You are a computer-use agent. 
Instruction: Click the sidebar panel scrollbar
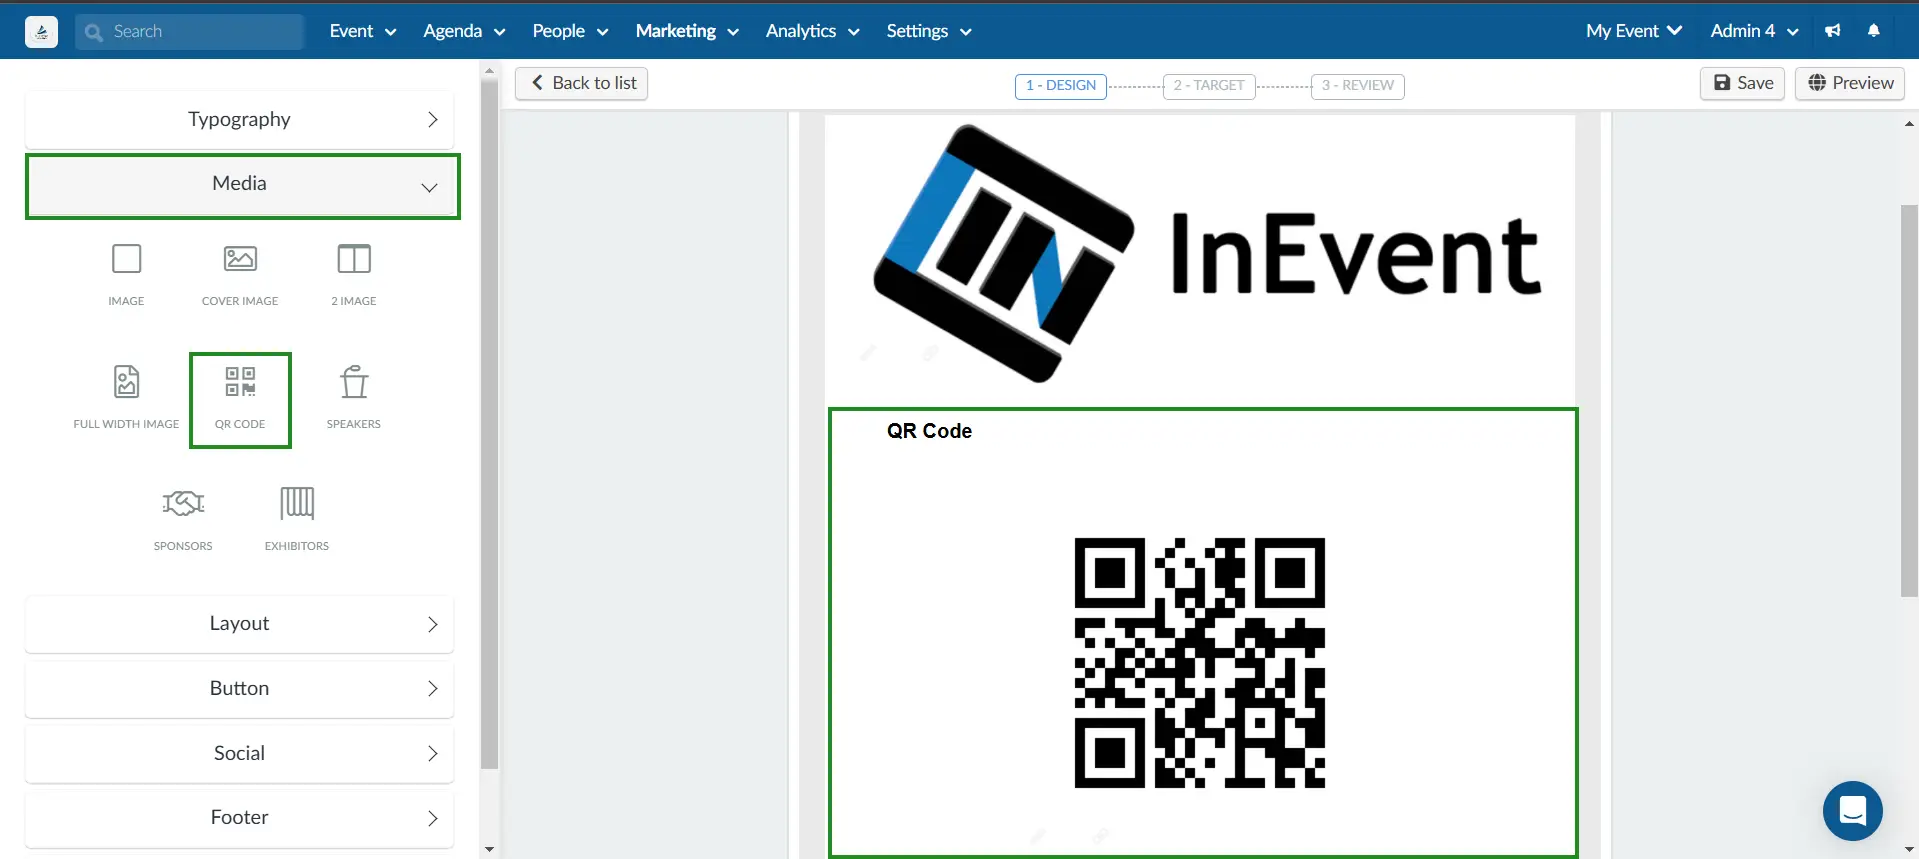pos(489,424)
